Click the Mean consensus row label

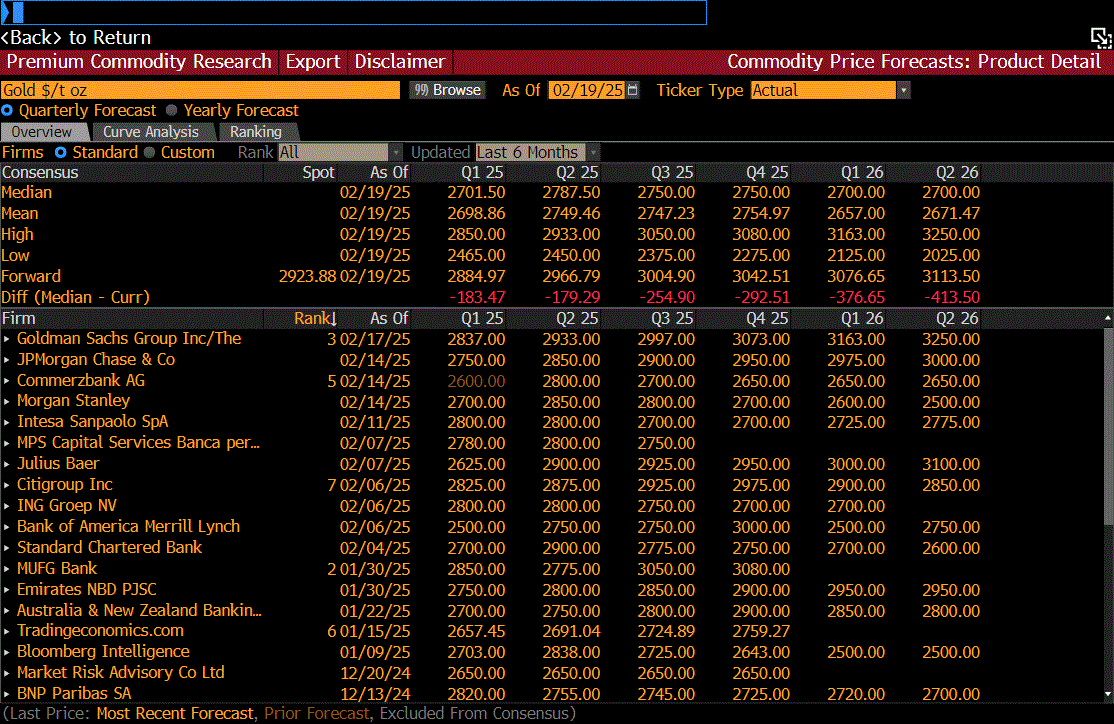[20, 213]
